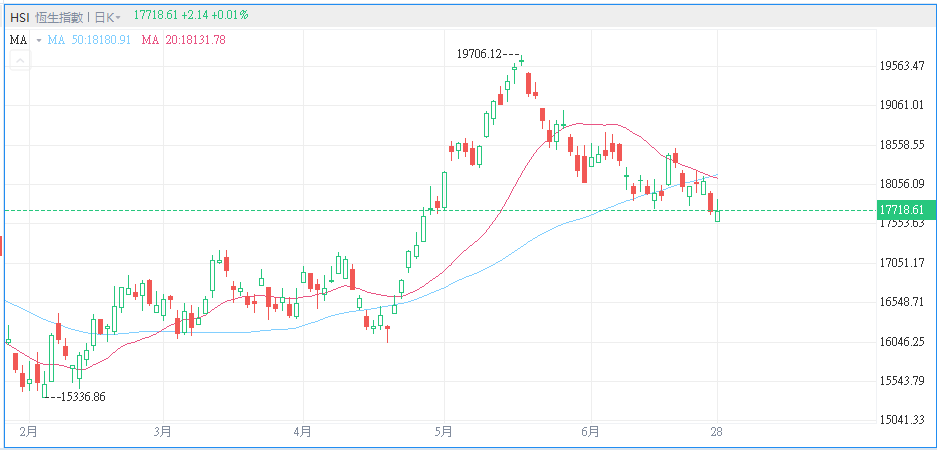Click the 4月 date axis label

pyautogui.click(x=304, y=432)
